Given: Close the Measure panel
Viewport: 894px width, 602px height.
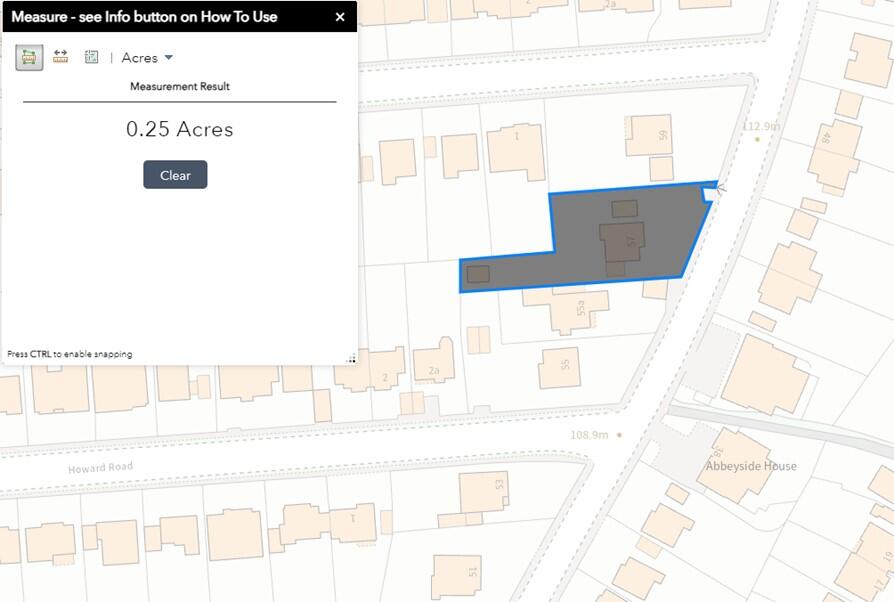Looking at the screenshot, I should pyautogui.click(x=340, y=17).
